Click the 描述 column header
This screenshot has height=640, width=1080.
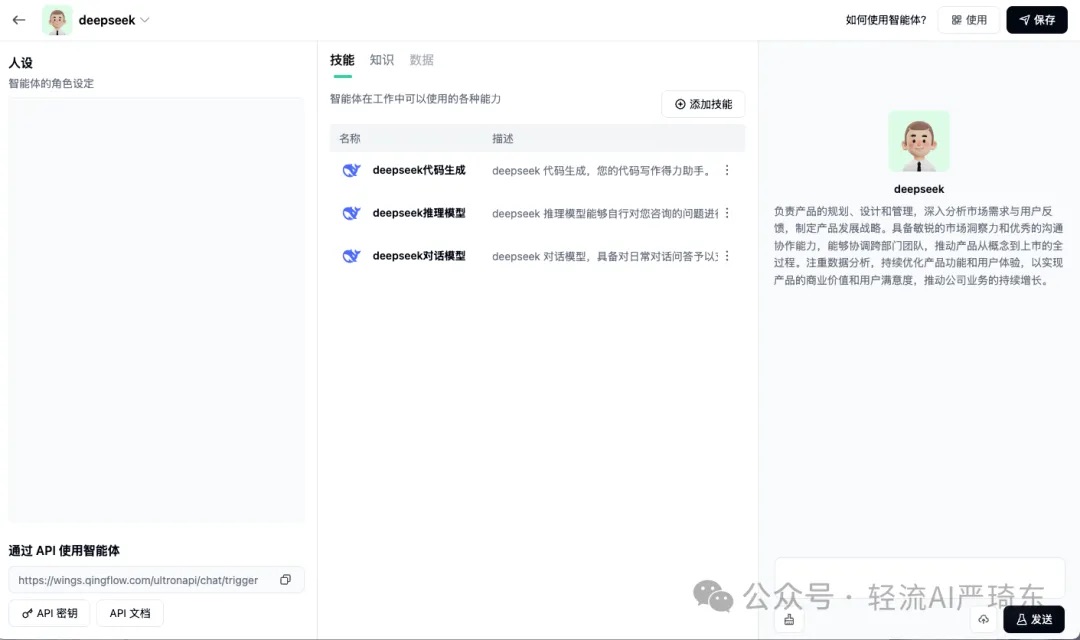[x=503, y=138]
